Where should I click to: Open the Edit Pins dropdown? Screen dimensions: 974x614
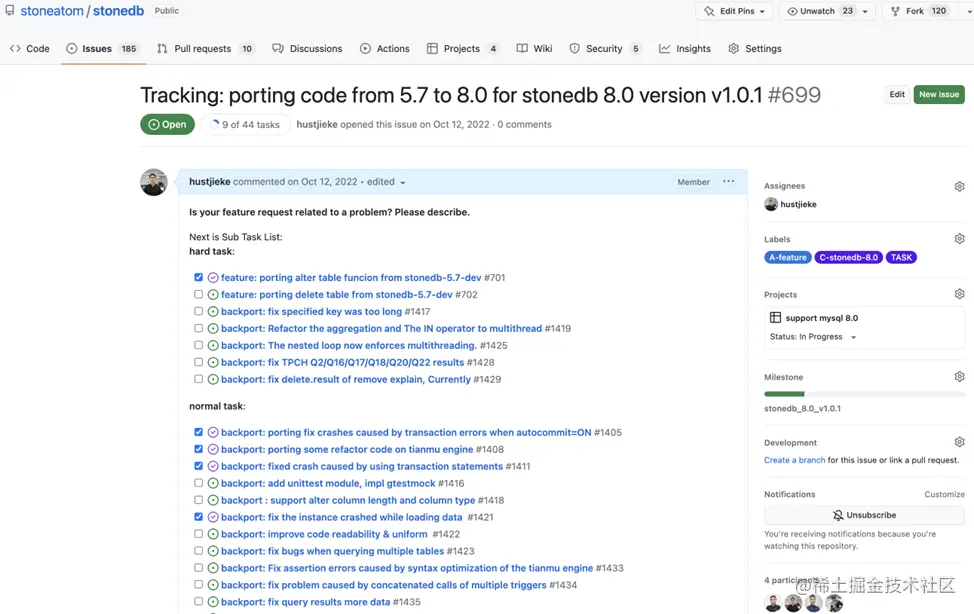click(x=734, y=11)
